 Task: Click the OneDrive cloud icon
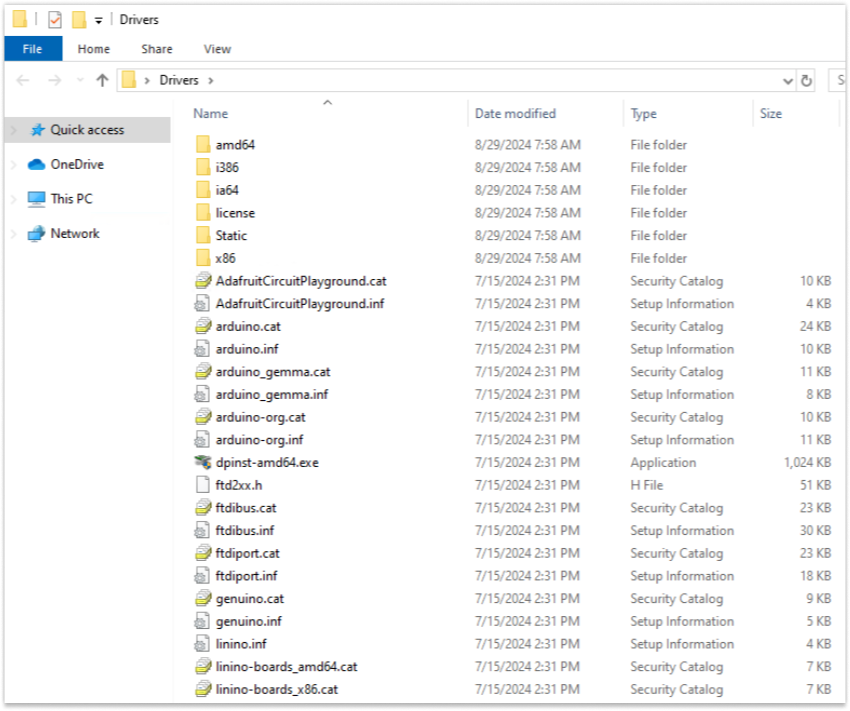coord(36,164)
